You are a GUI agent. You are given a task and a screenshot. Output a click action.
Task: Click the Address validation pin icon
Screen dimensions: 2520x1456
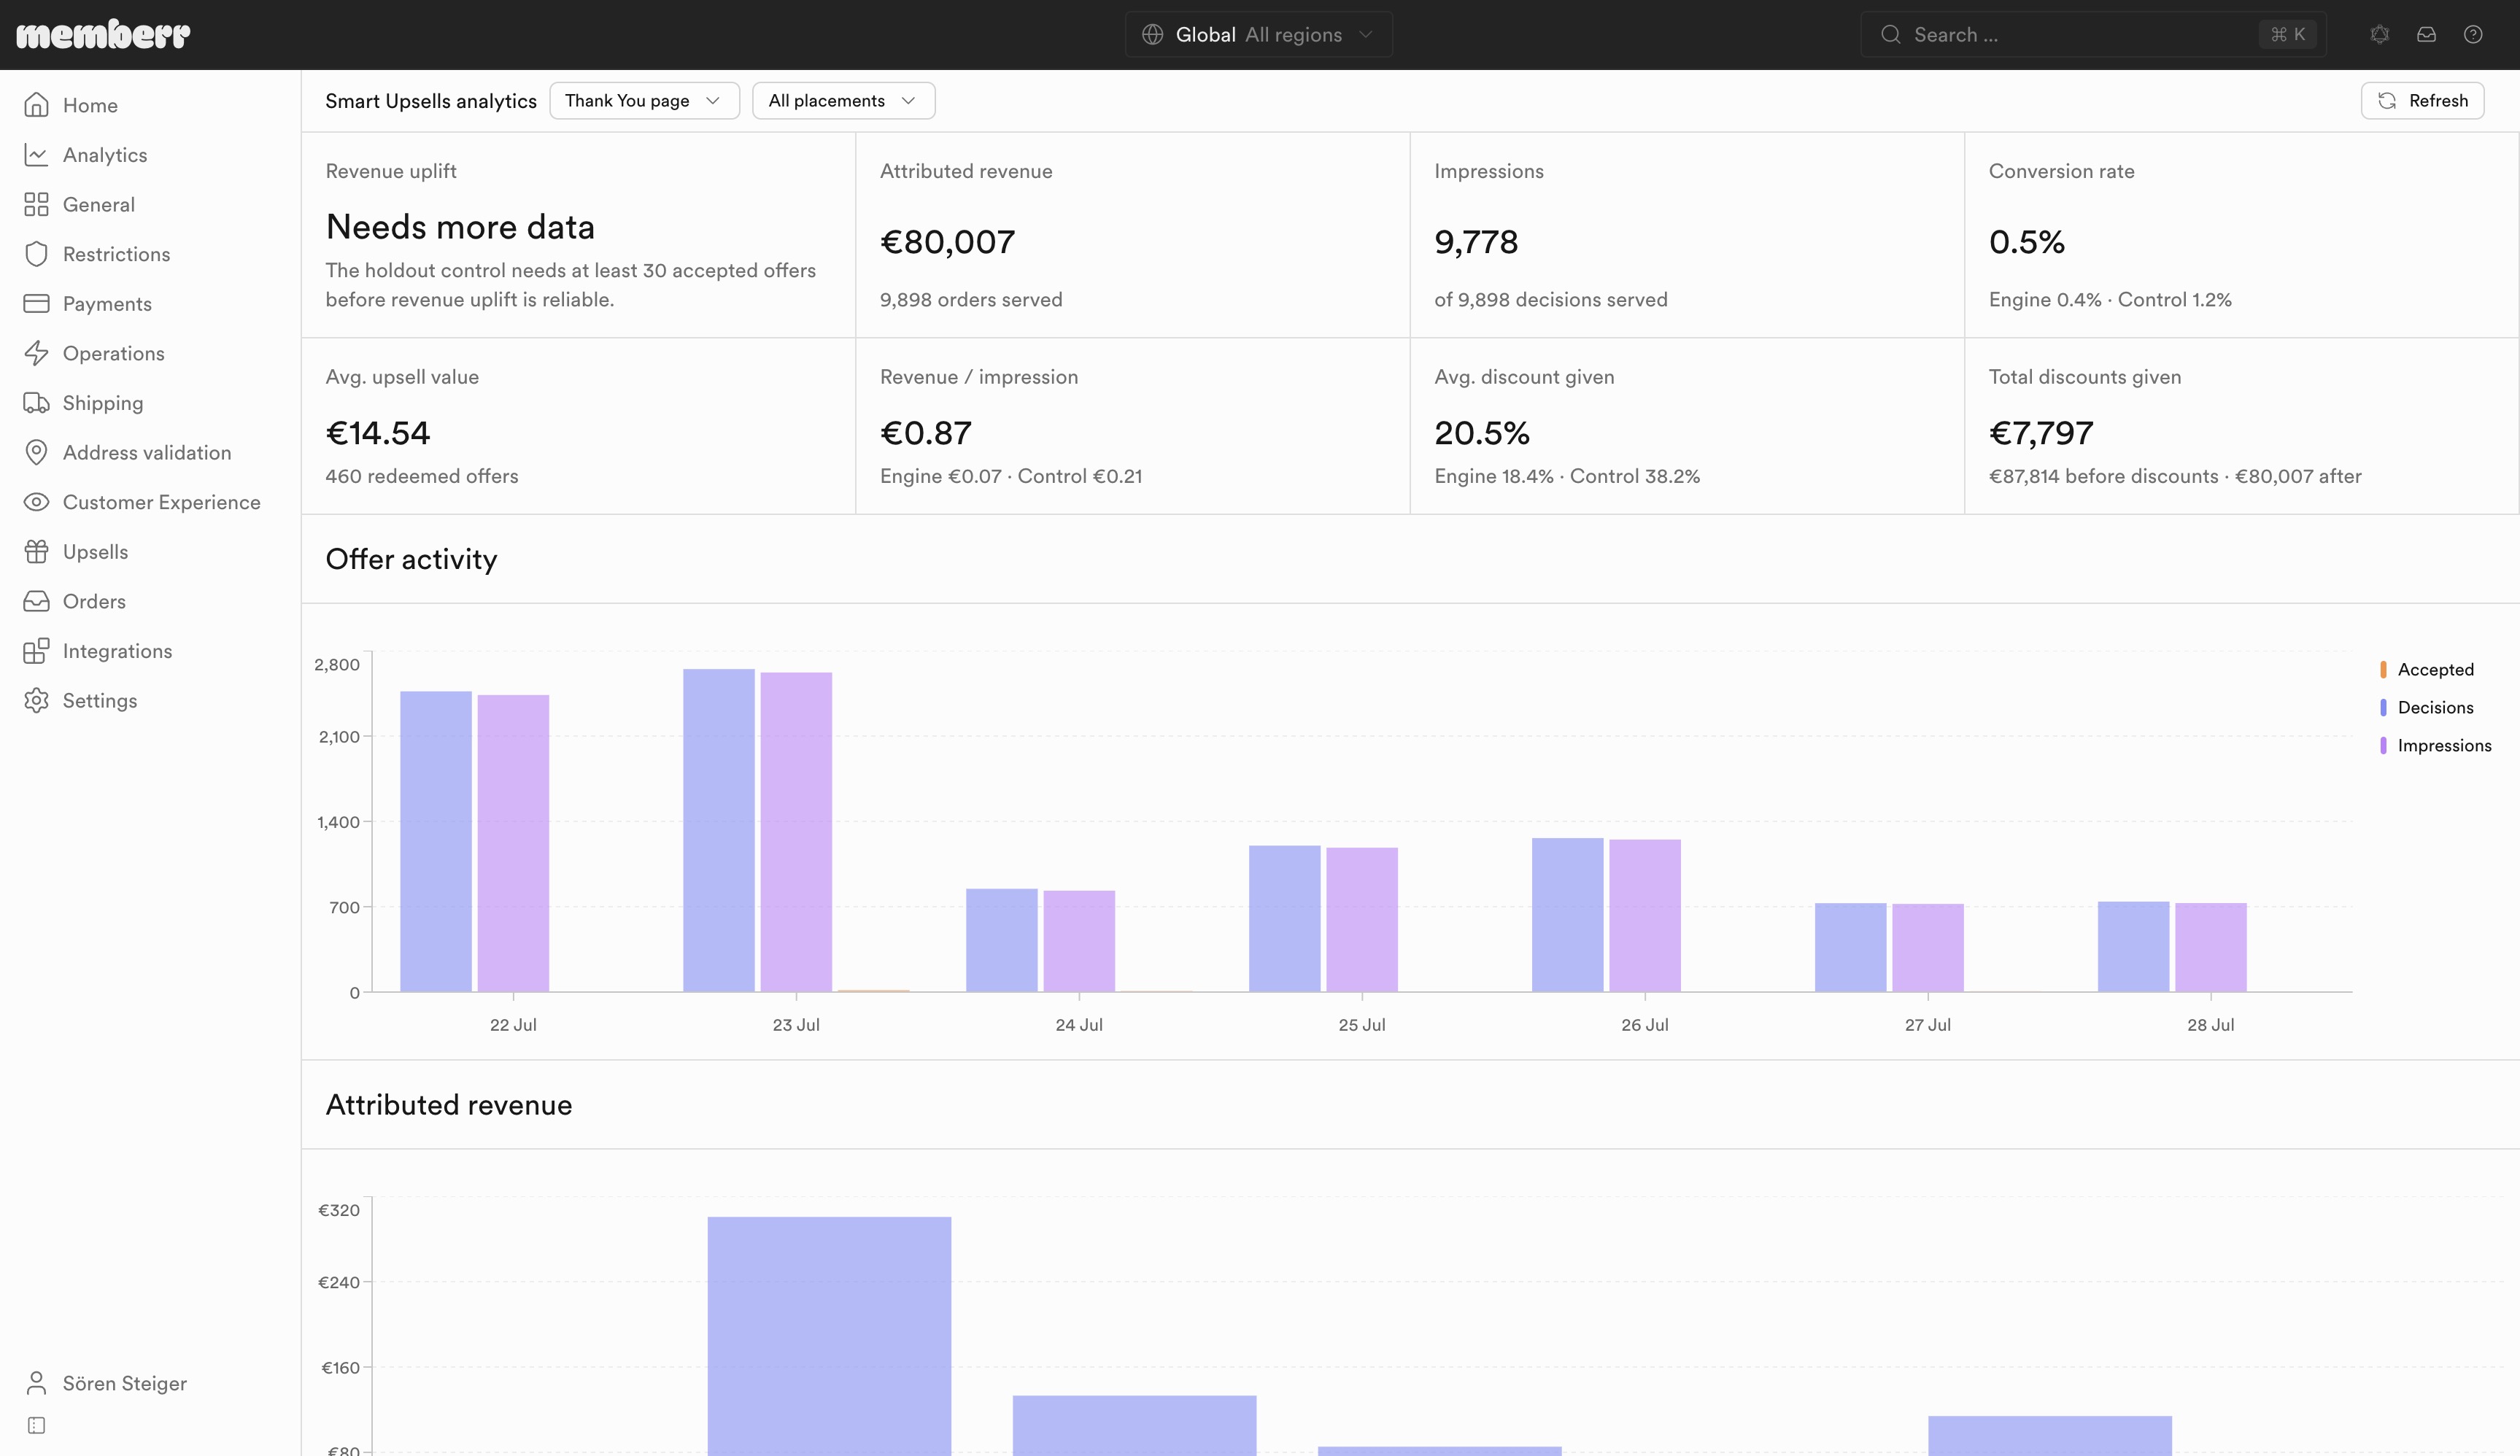[36, 453]
